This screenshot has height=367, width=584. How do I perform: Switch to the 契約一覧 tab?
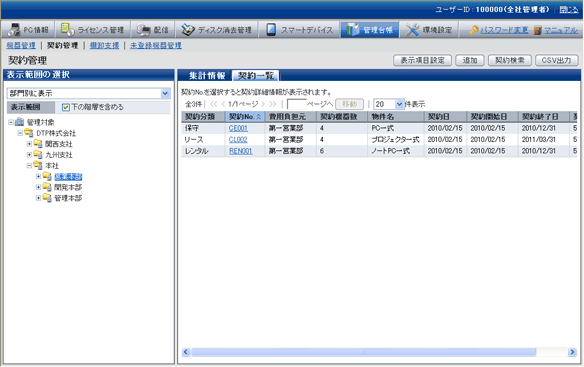(256, 76)
